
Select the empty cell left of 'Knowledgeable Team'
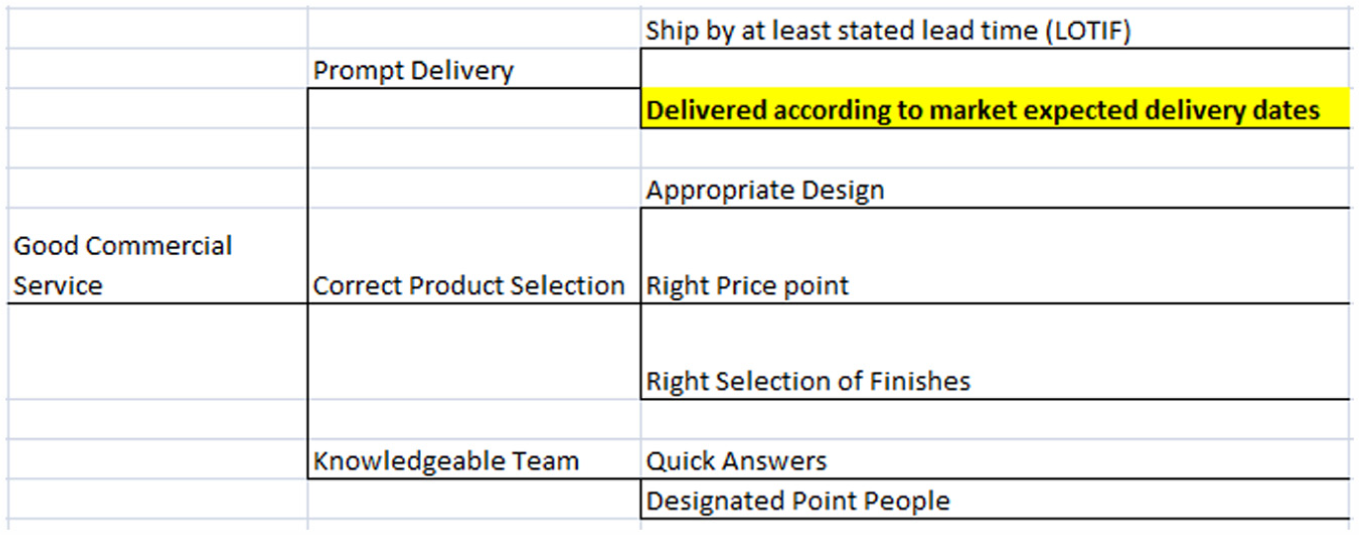[157, 459]
